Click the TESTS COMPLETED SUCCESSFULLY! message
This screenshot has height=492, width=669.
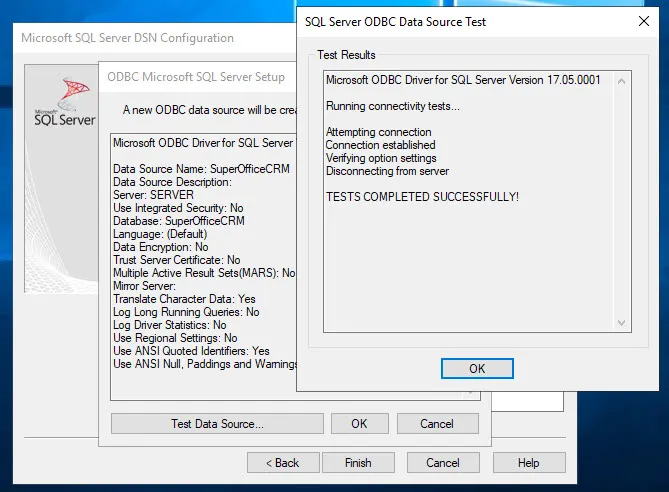pyautogui.click(x=423, y=196)
